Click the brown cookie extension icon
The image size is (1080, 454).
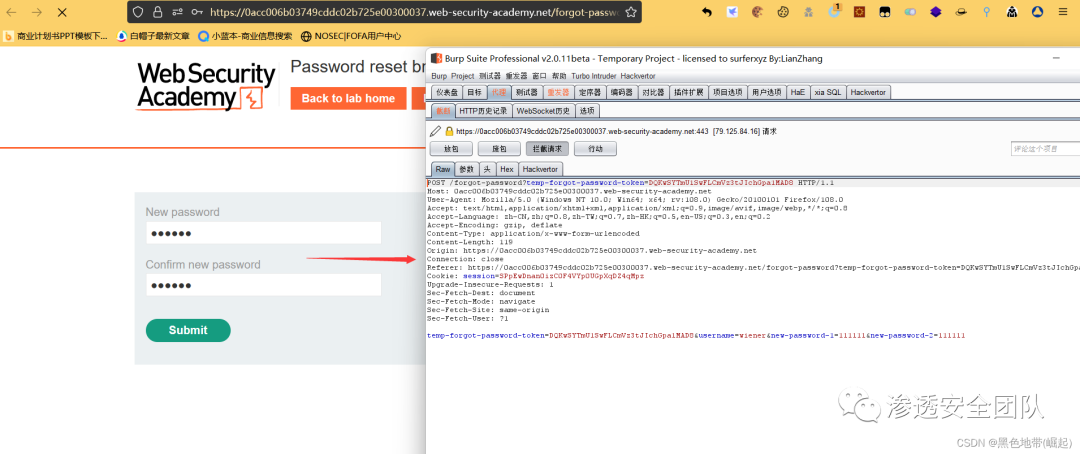(x=757, y=12)
